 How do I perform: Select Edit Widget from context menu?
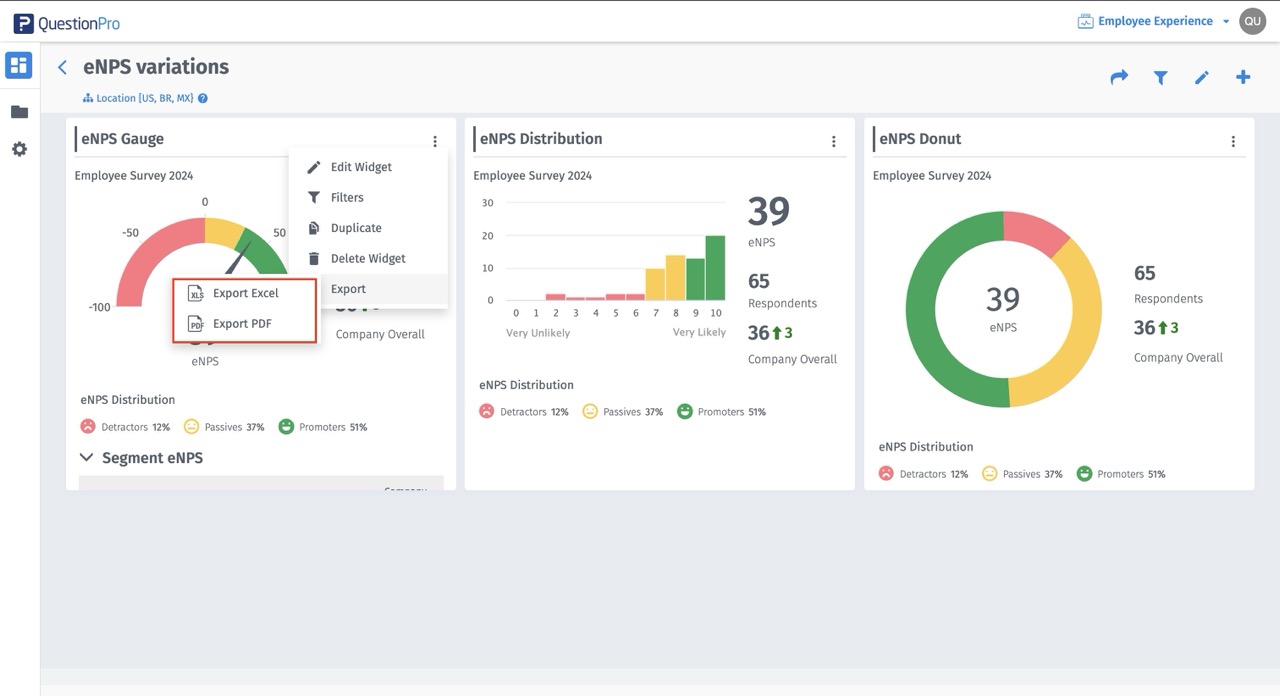[x=360, y=167]
